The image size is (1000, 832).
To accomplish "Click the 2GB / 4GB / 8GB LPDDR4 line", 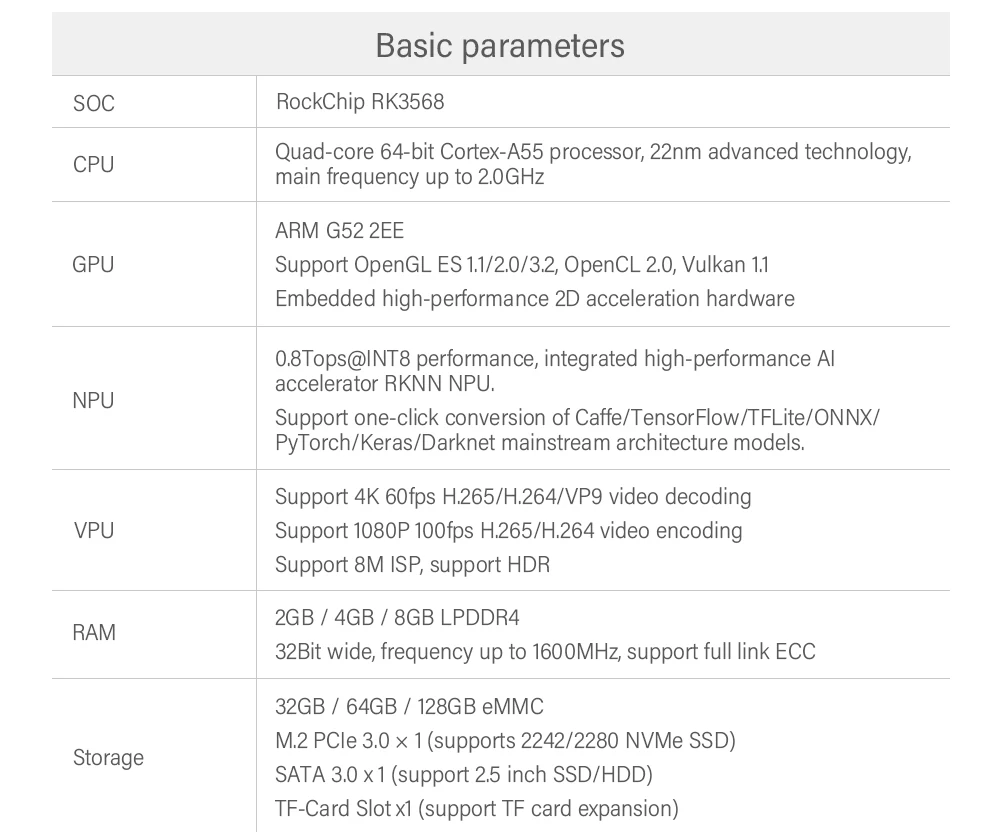I will [x=397, y=618].
